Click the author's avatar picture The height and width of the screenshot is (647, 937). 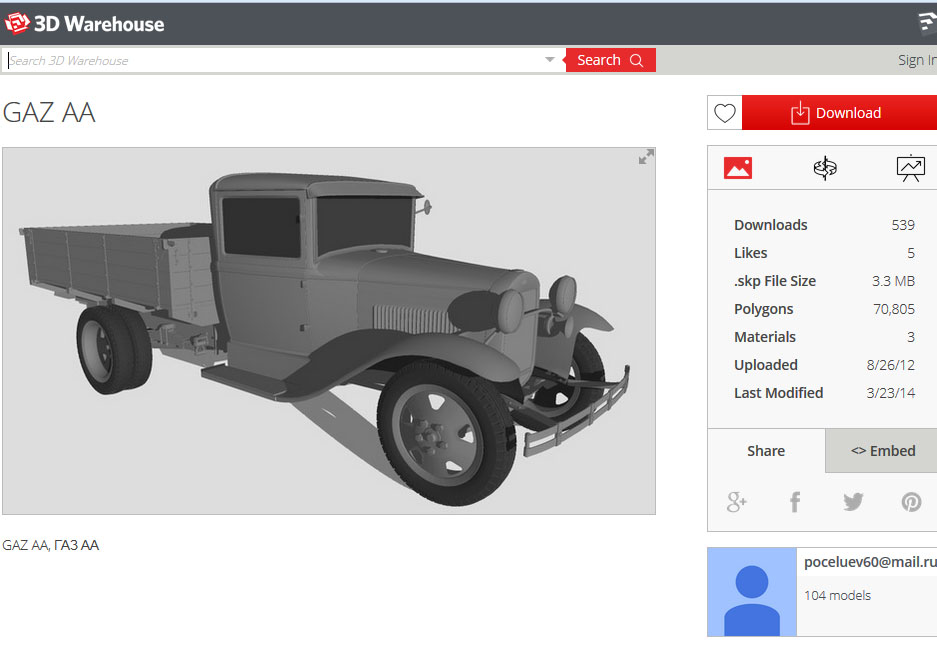(x=752, y=592)
